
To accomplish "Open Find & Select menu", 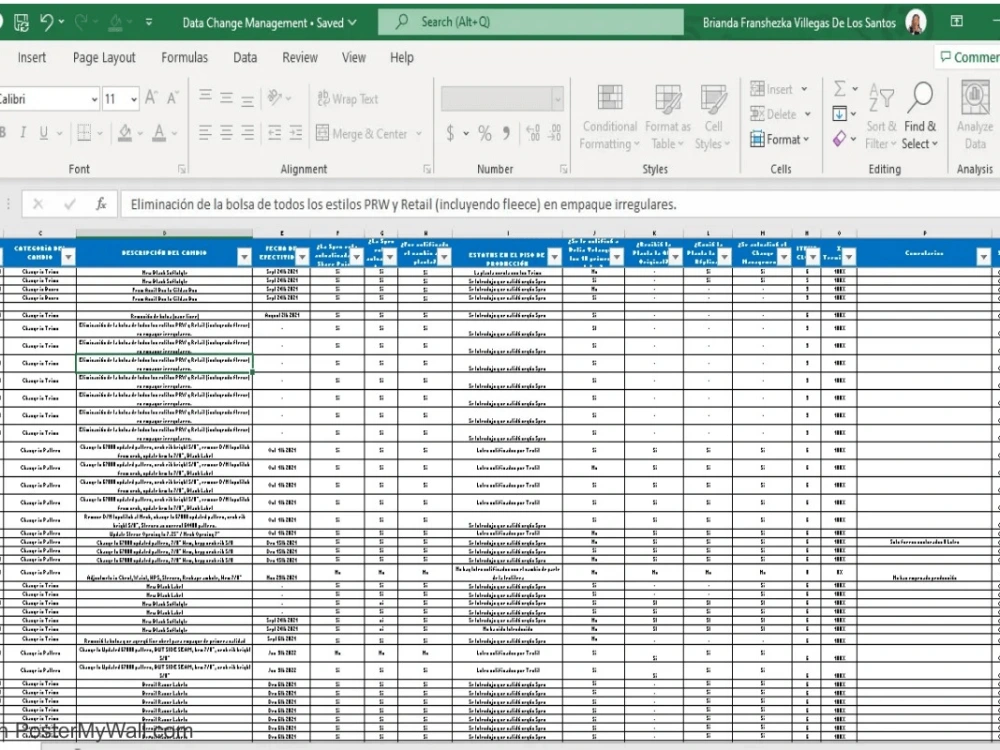I will pos(920,116).
